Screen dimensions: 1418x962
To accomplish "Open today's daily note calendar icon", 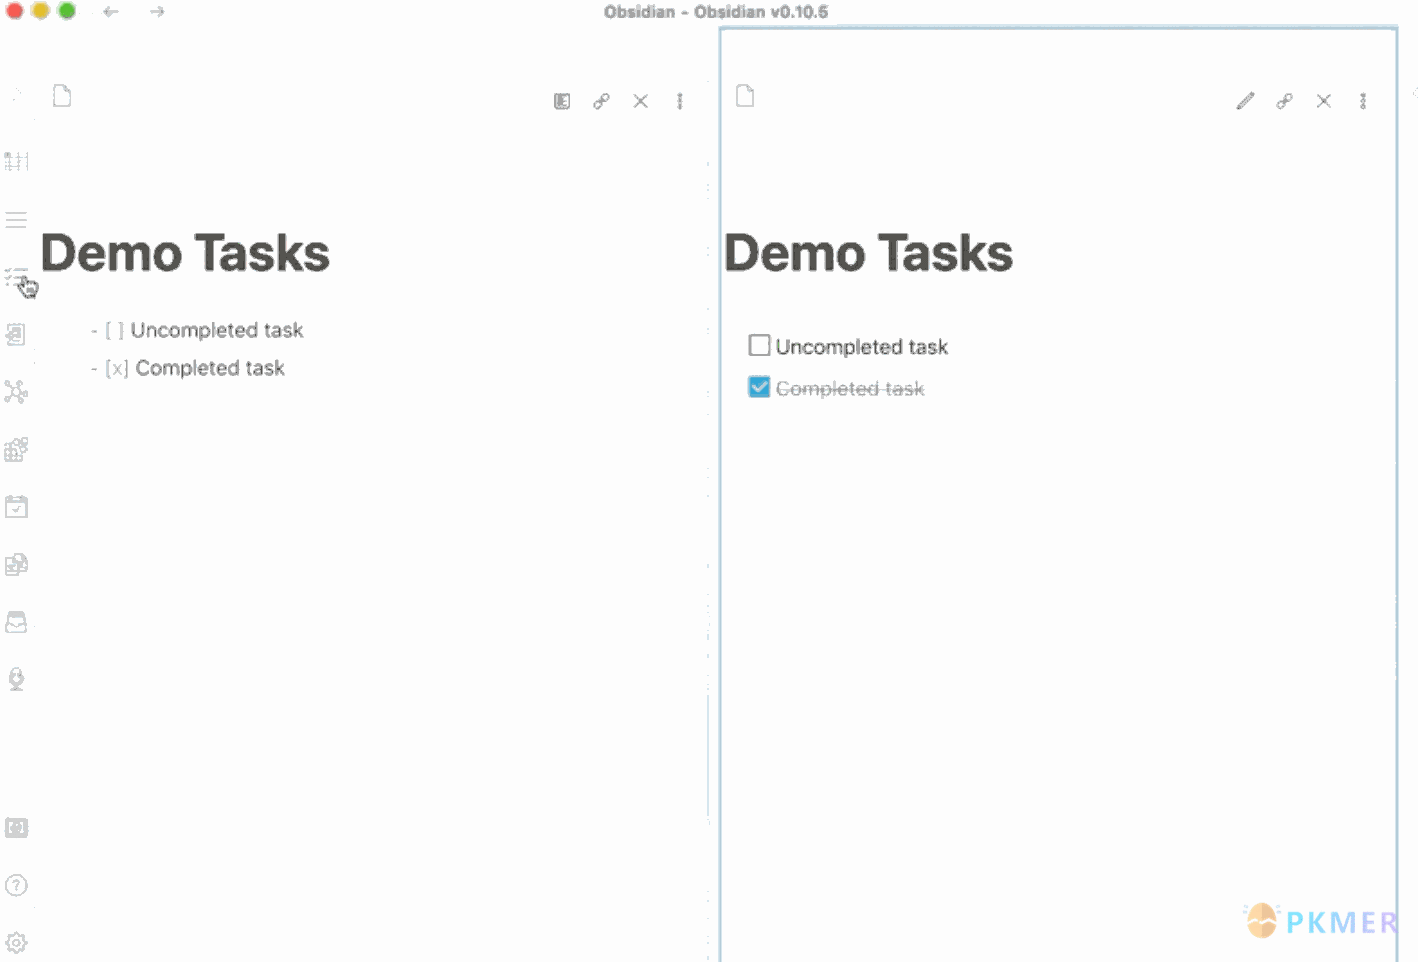I will (x=16, y=506).
